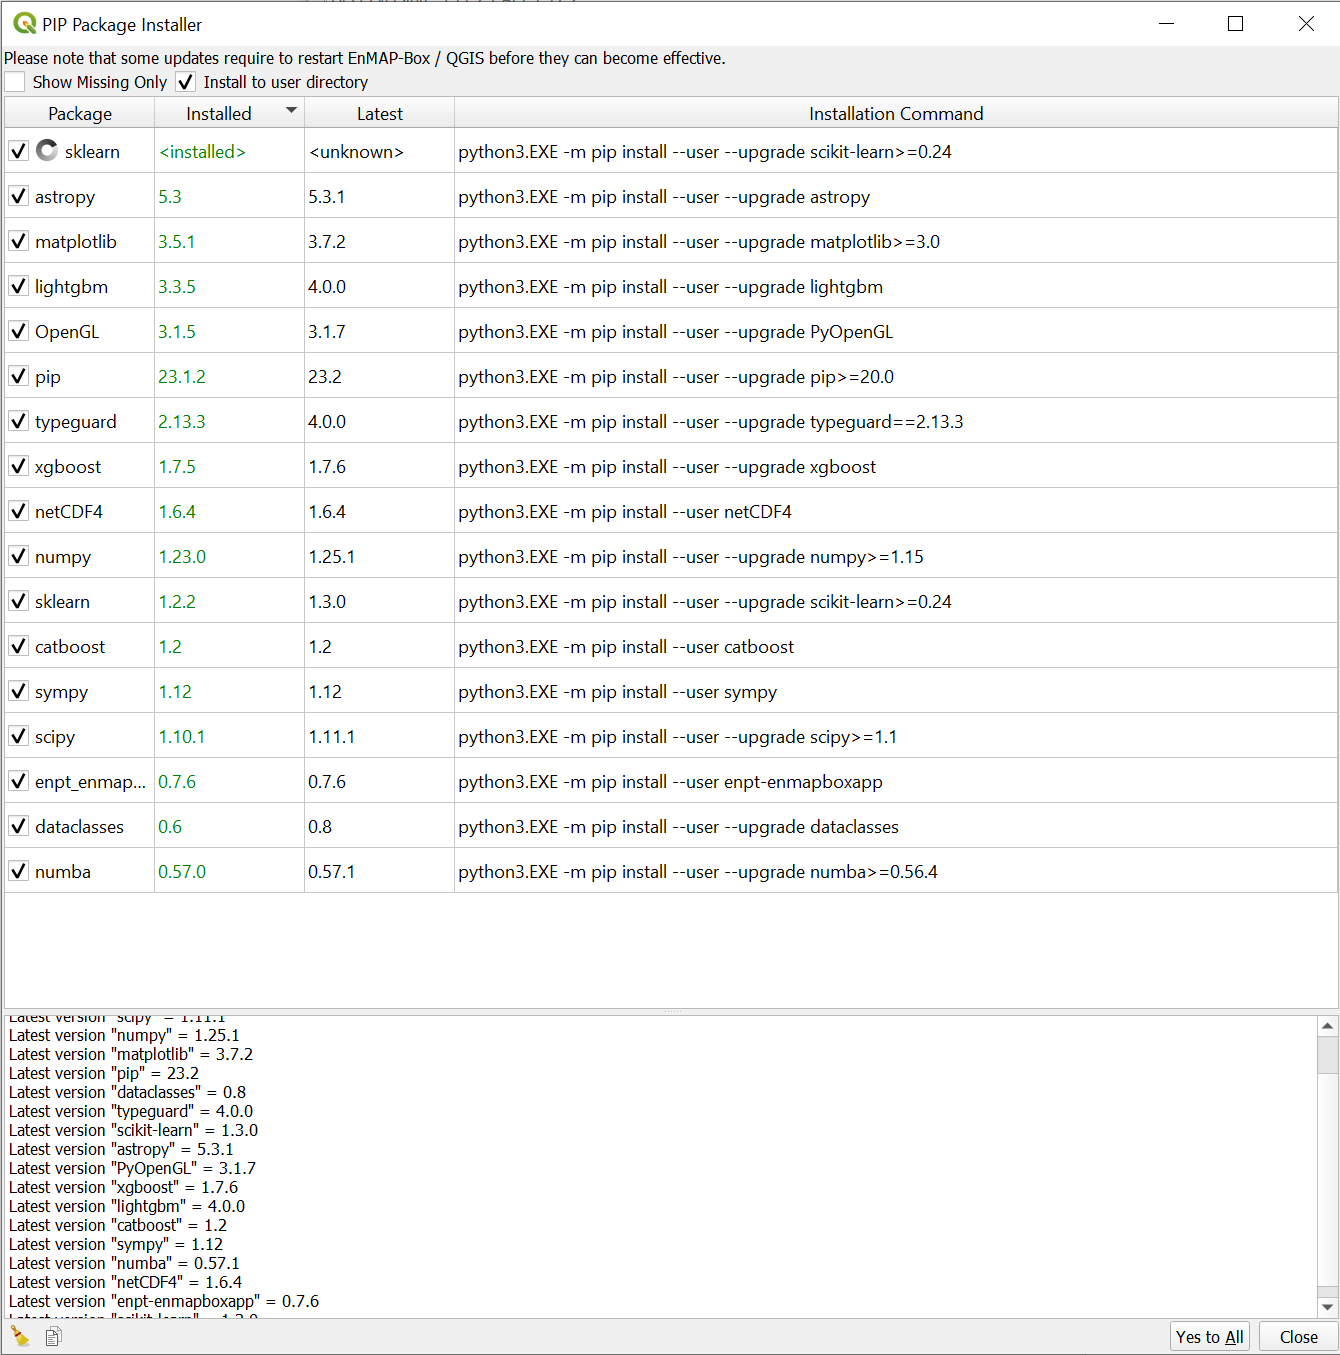Uncheck the scipy package
The image size is (1340, 1355).
(18, 736)
